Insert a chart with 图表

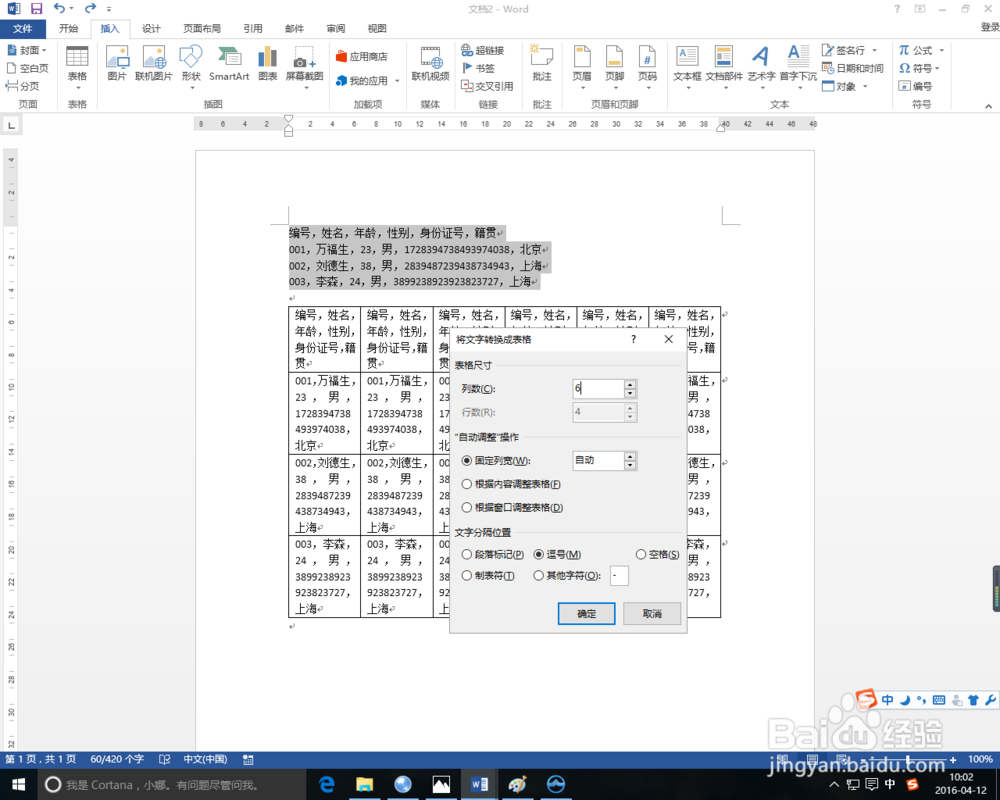coord(268,64)
